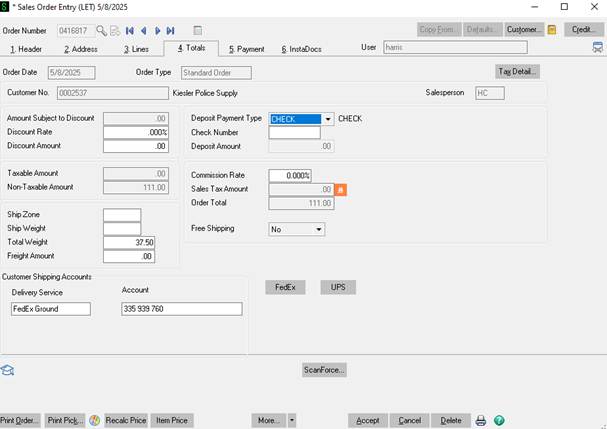Viewport: 607px width, 429px height.
Task: Switch to the Lines tab
Action: 138,48
